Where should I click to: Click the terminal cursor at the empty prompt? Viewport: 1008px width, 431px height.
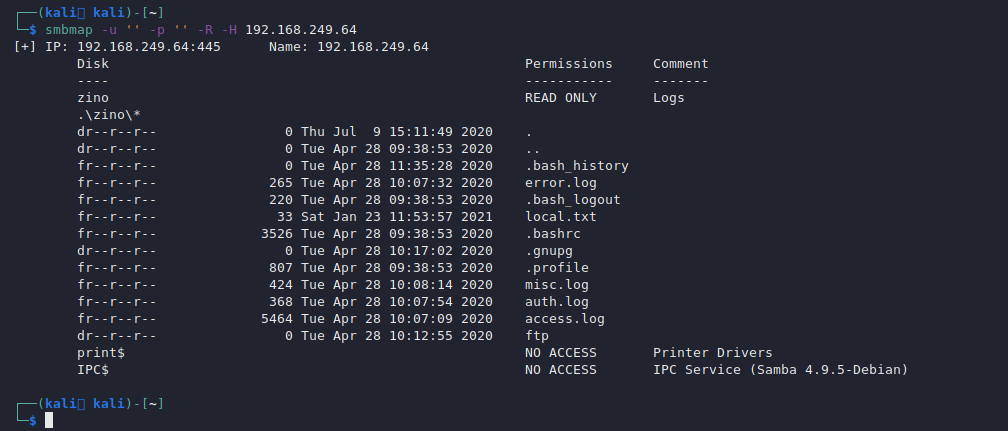[48, 420]
